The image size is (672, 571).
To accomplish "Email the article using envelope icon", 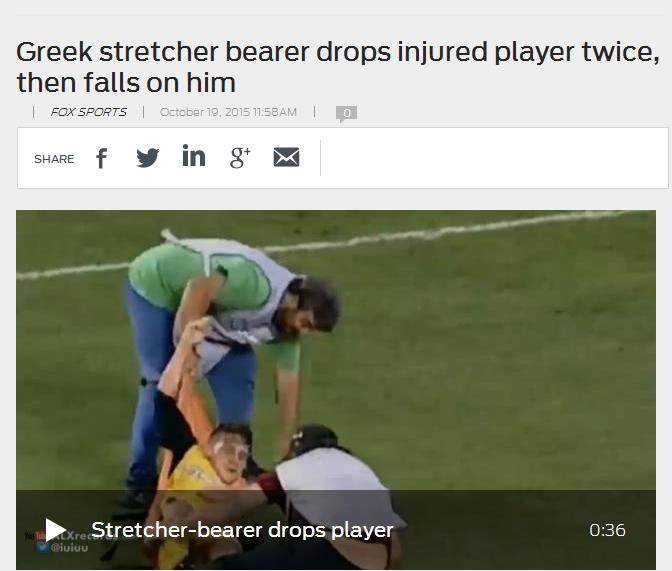I will (286, 157).
